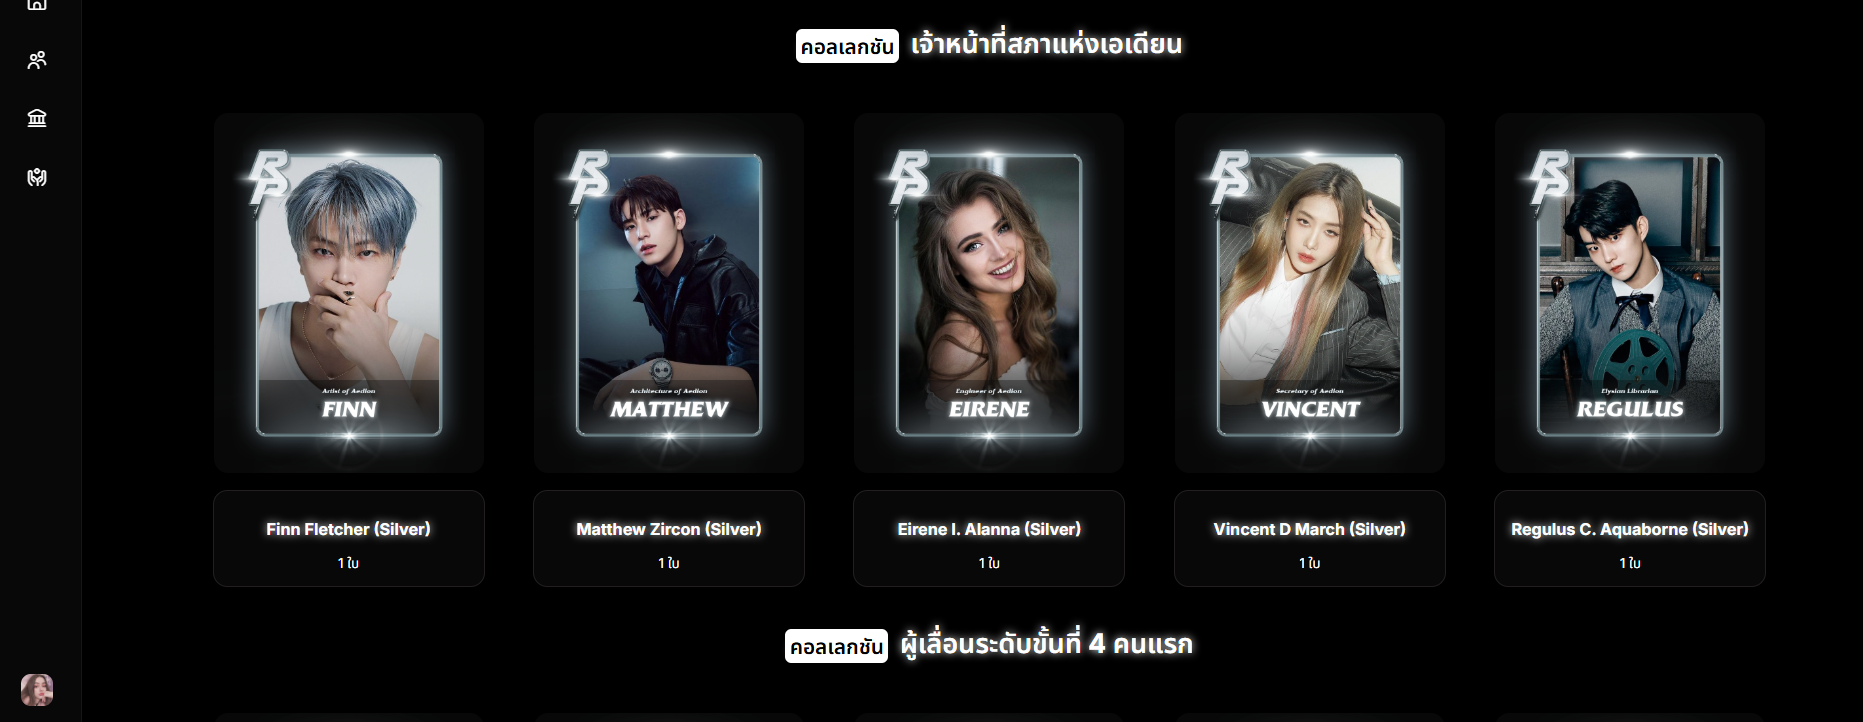View the VINCENT card thumbnail

point(1310,295)
